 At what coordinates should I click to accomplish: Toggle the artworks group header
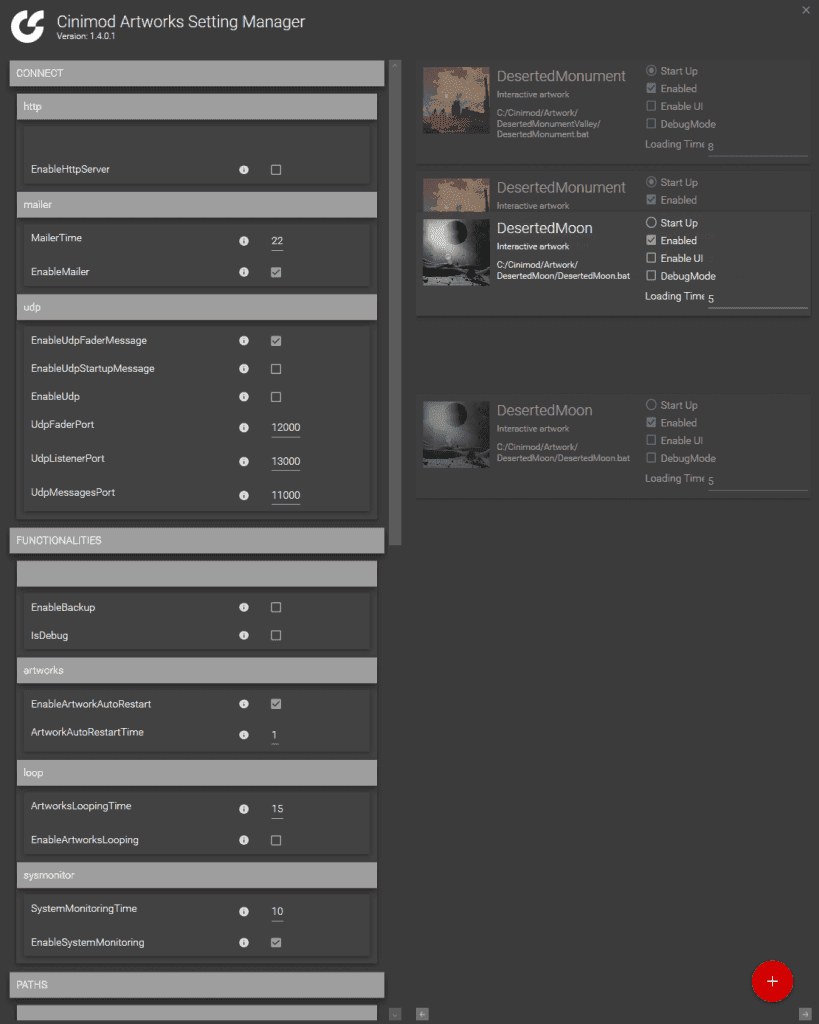coord(197,670)
